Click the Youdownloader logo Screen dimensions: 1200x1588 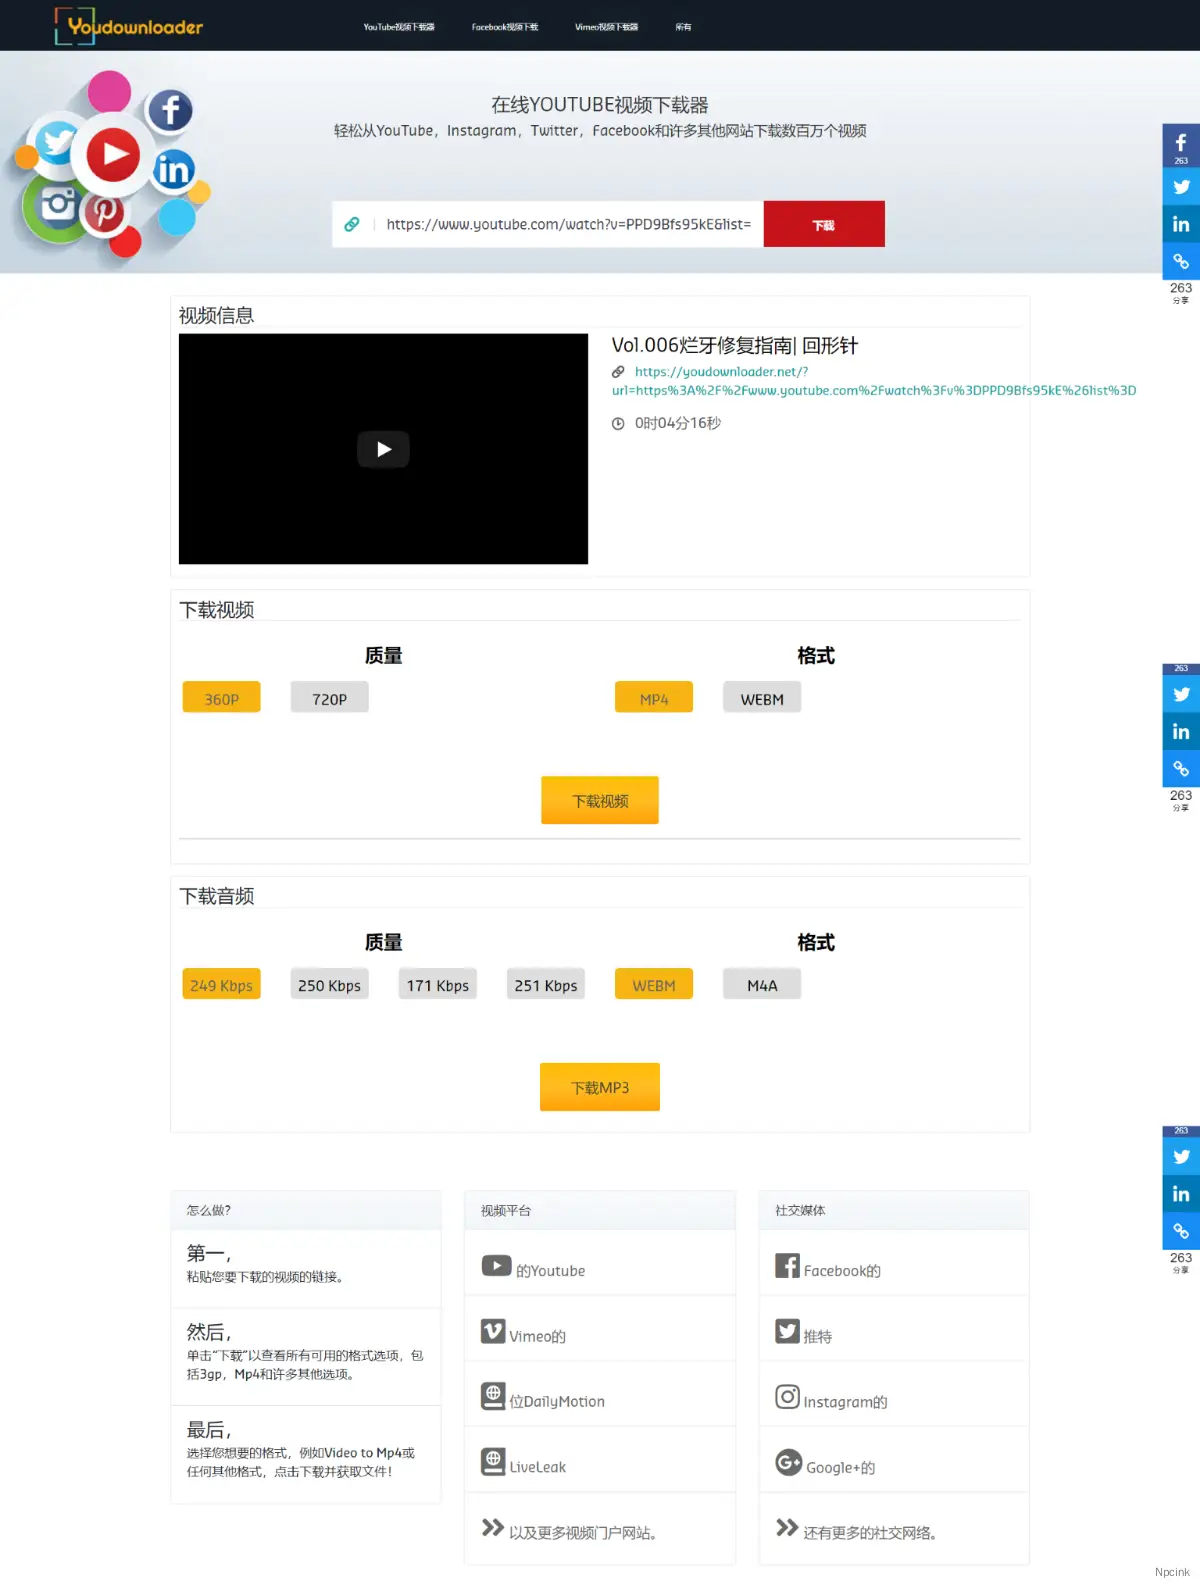129,26
